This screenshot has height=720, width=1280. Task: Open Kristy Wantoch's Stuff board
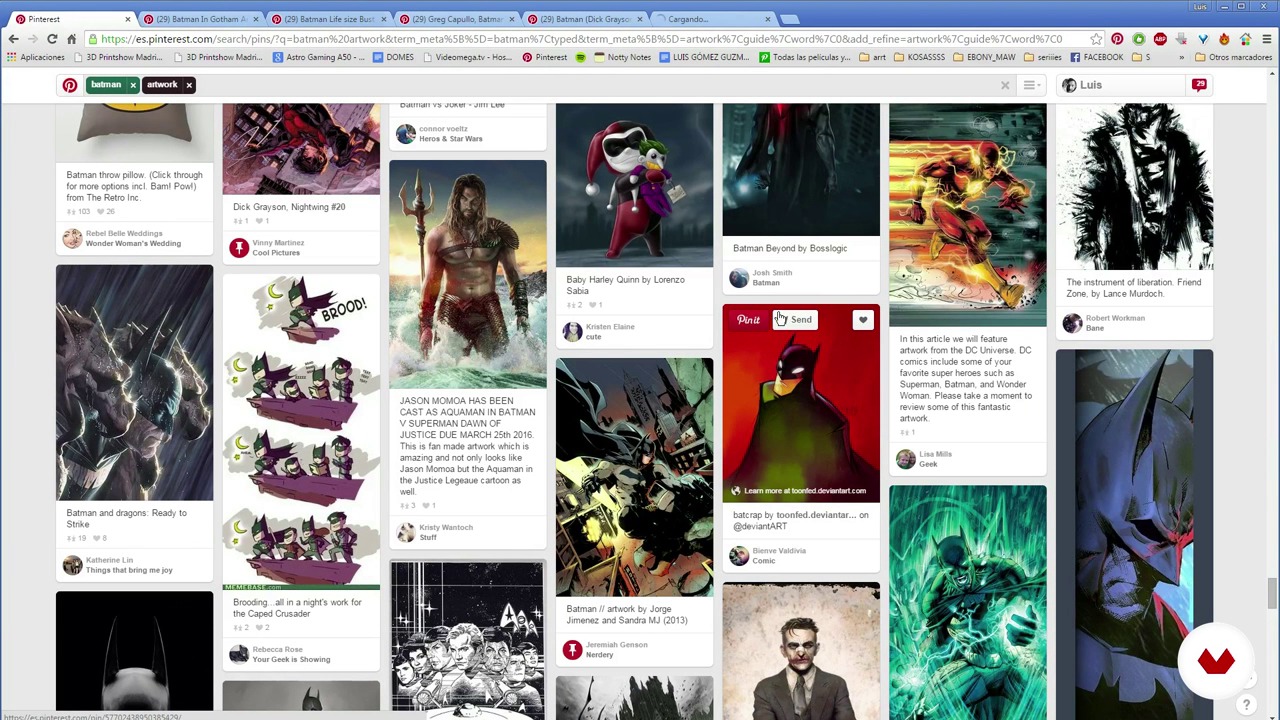point(427,538)
